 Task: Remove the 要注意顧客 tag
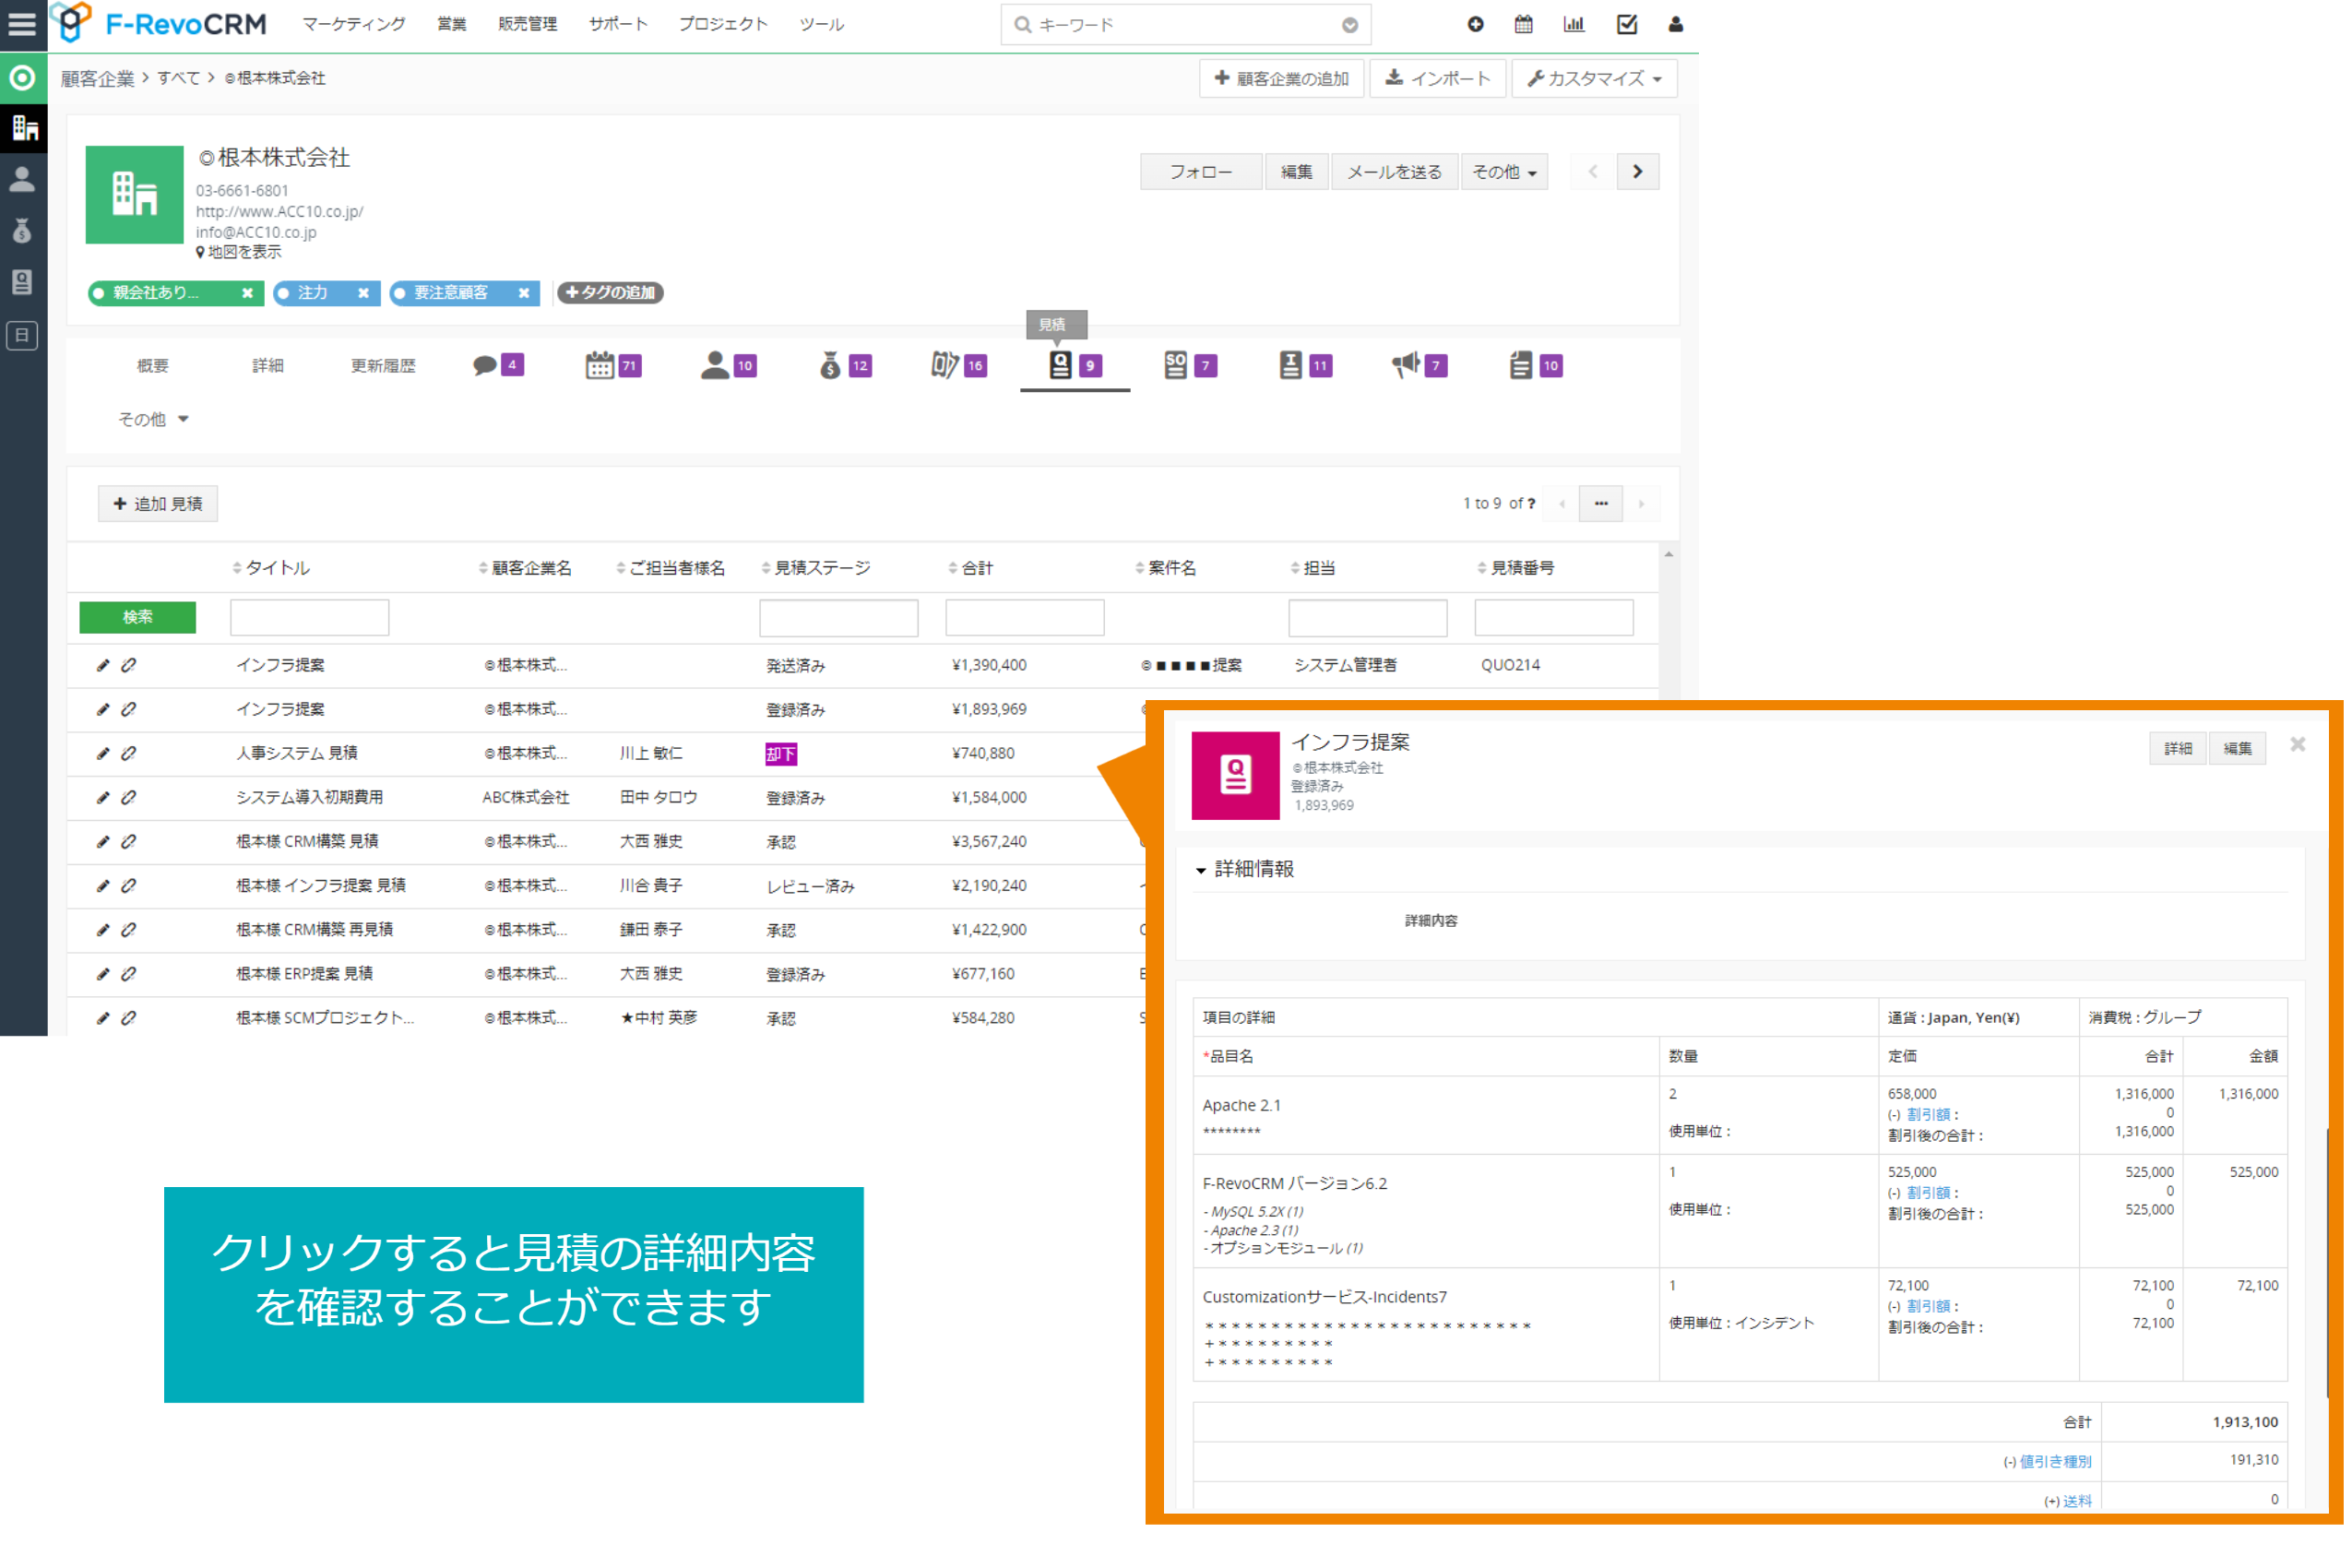[x=523, y=293]
